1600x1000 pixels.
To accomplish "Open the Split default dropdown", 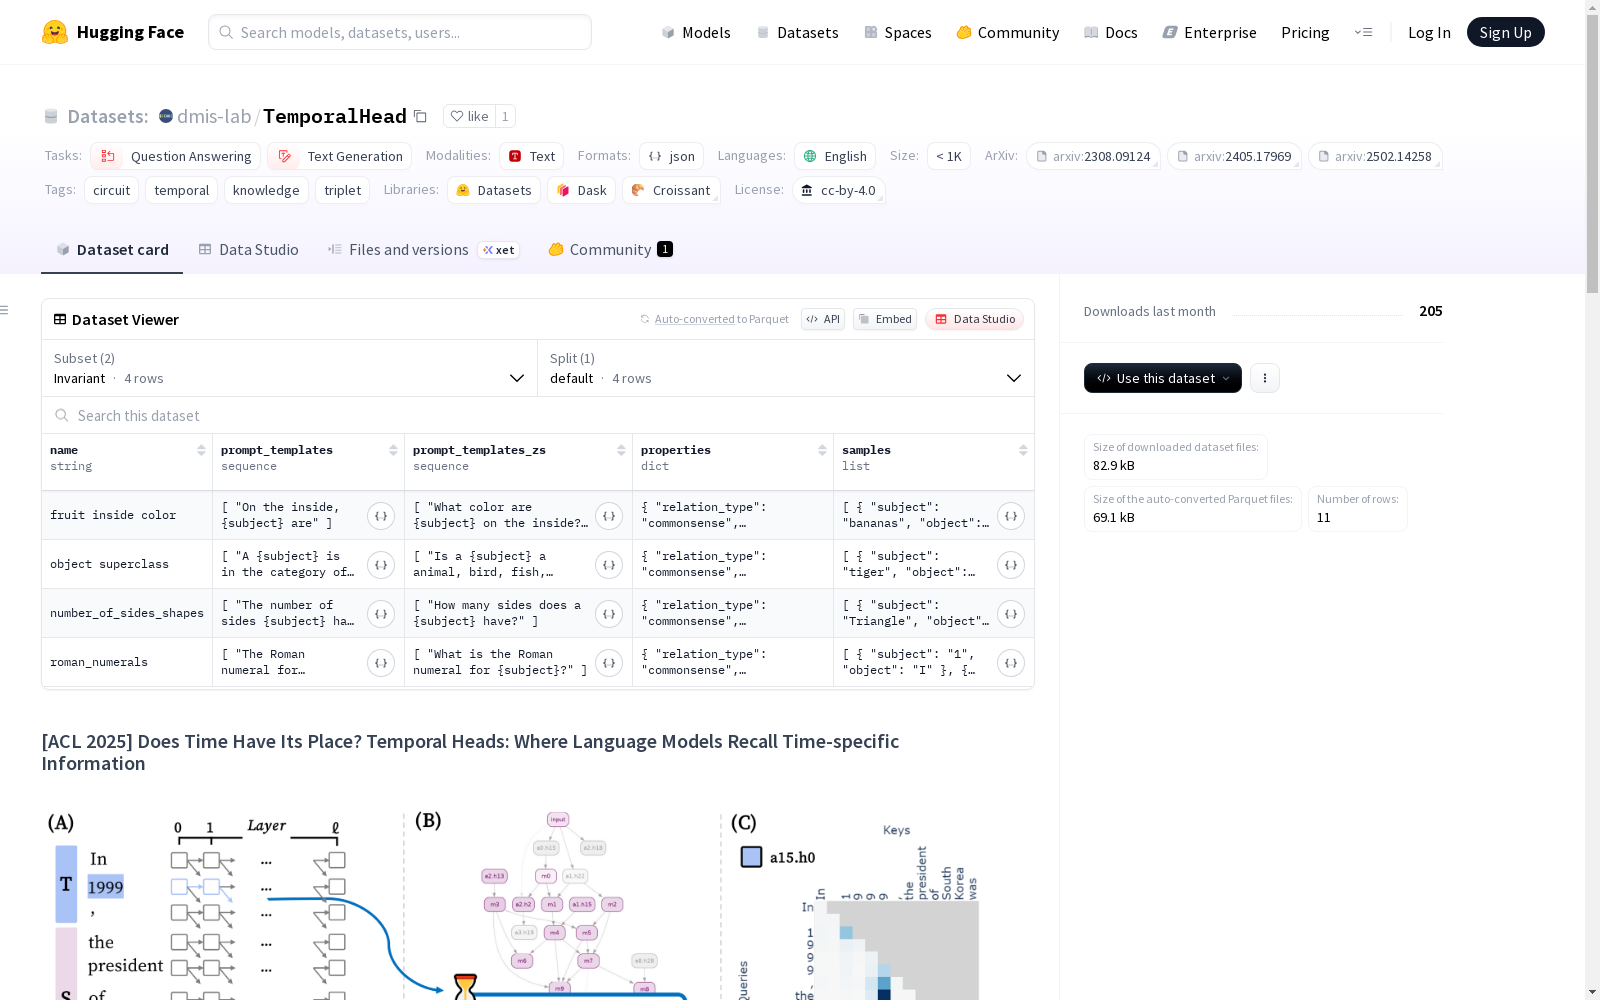I will pos(786,368).
